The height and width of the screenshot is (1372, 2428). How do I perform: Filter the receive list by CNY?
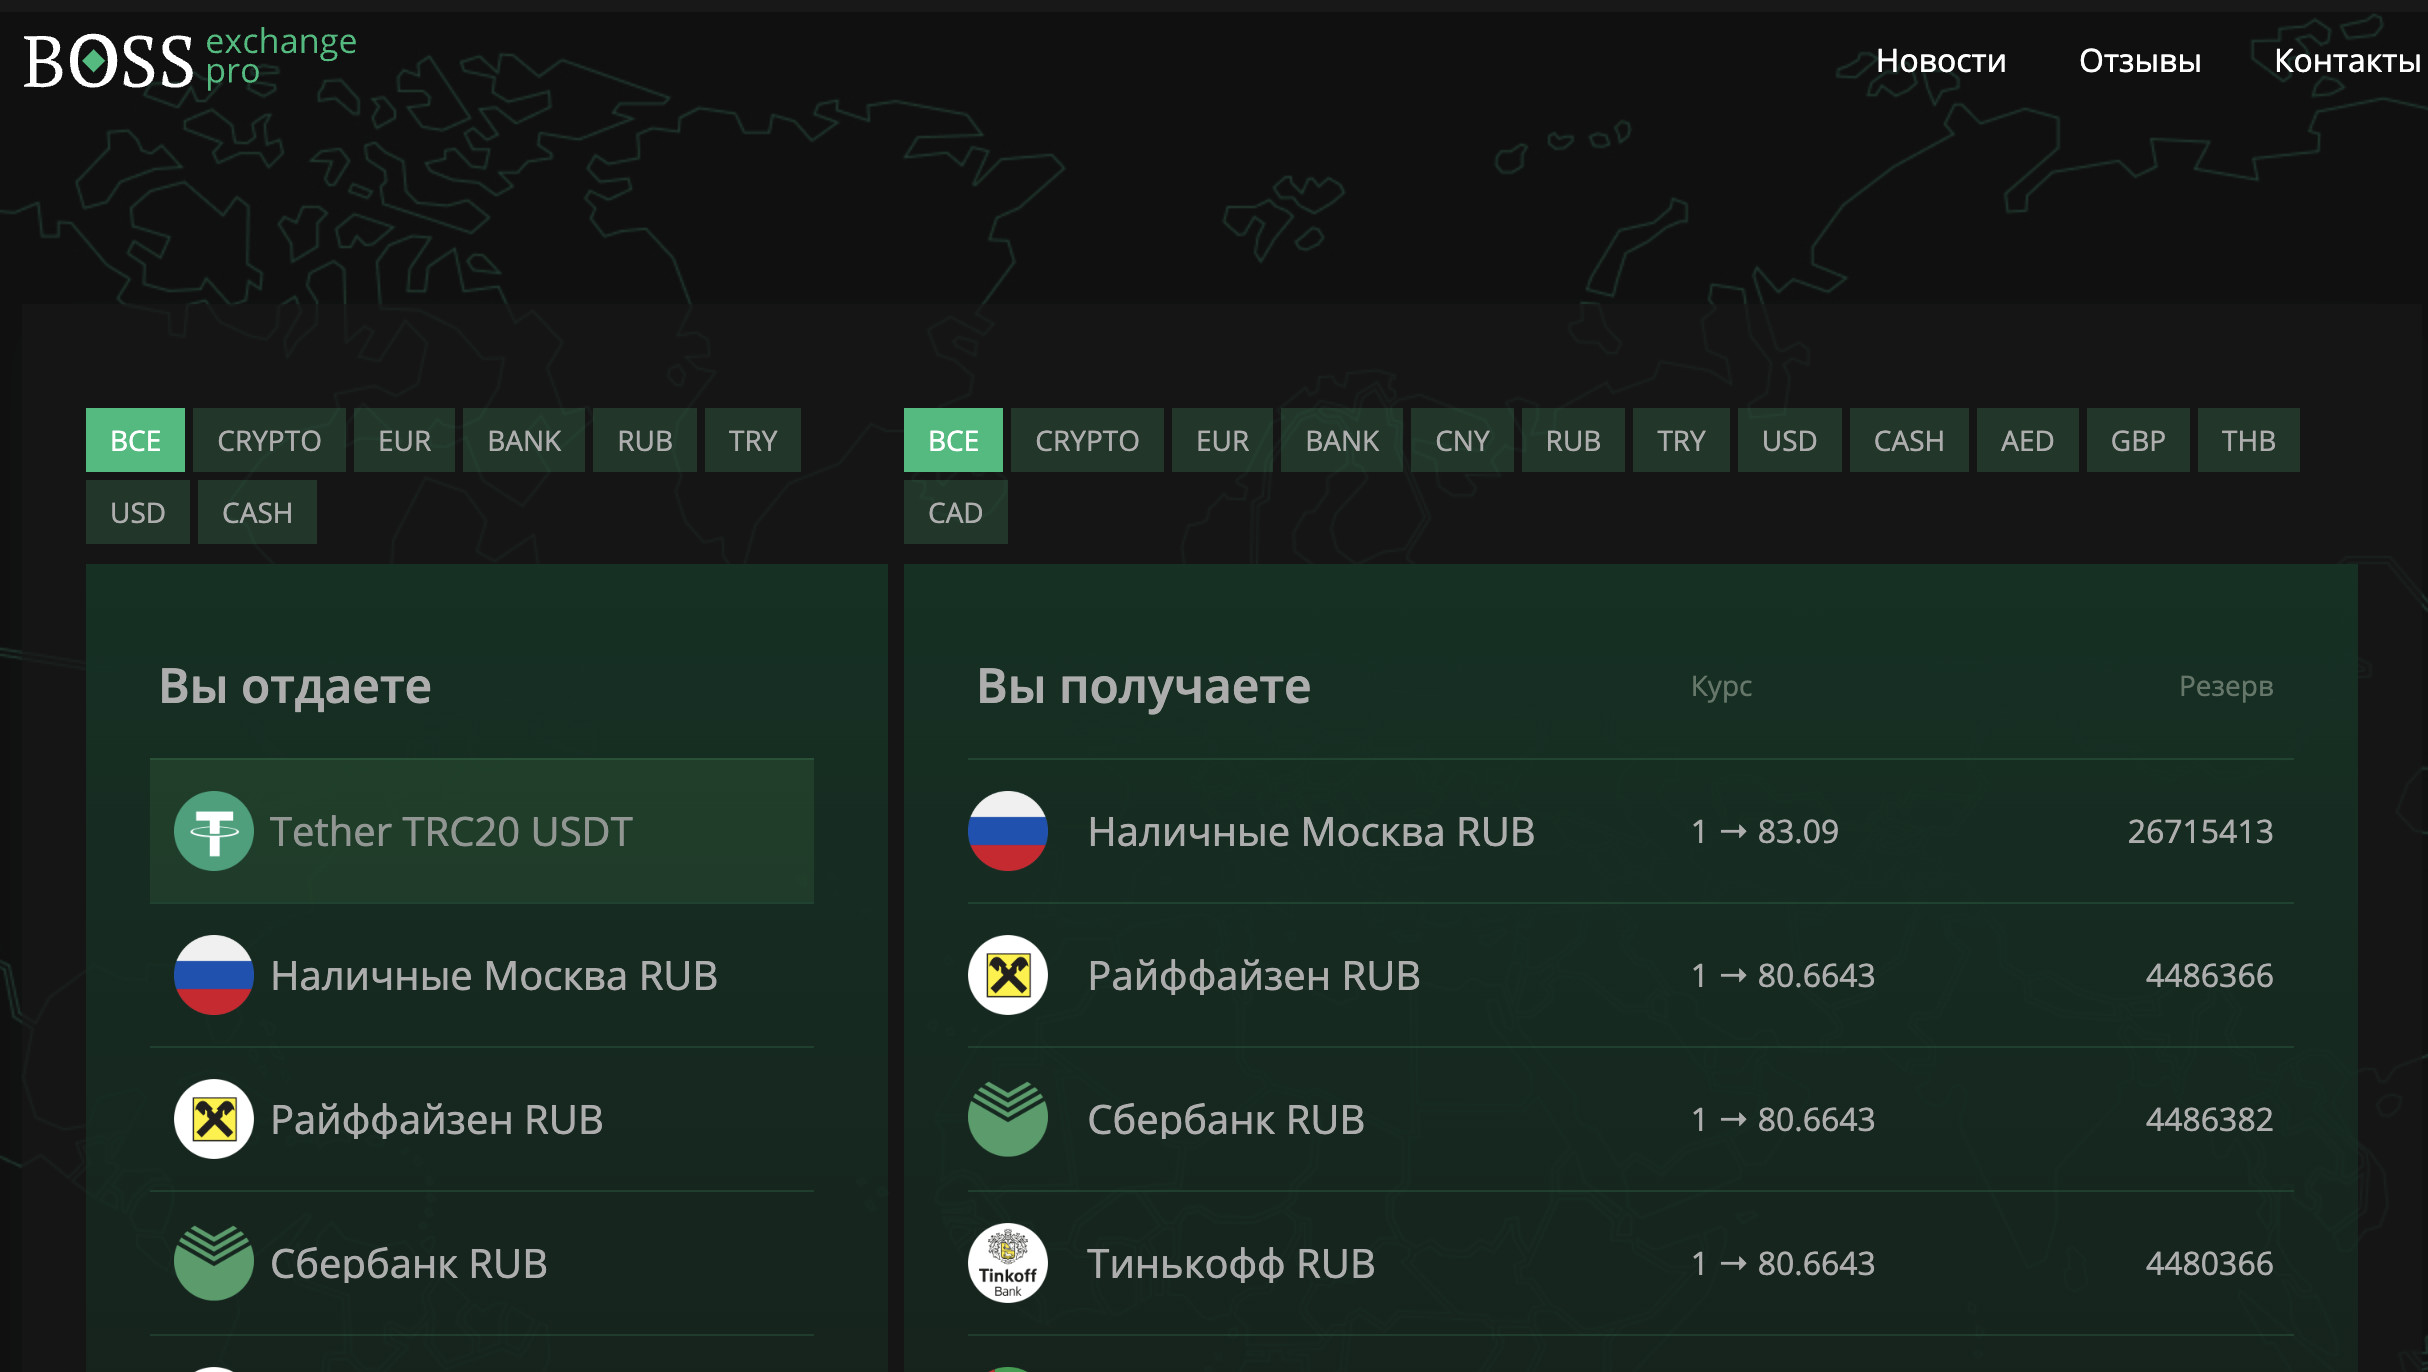tap(1462, 440)
